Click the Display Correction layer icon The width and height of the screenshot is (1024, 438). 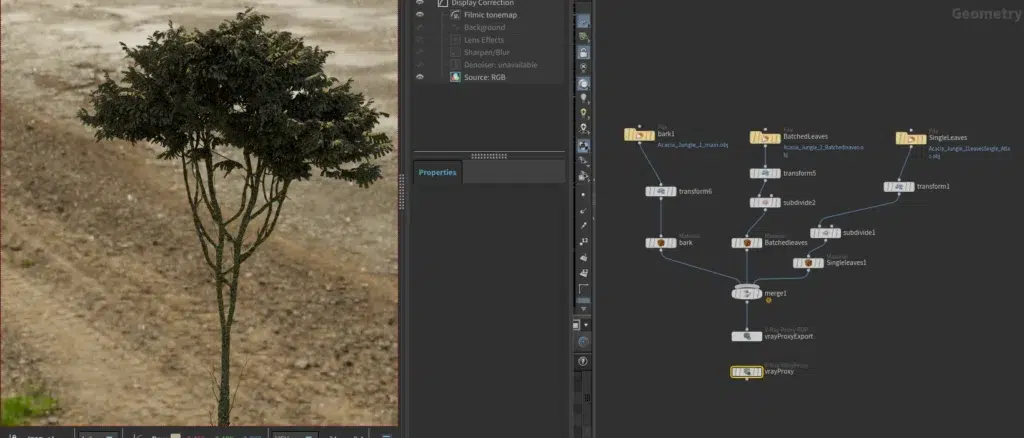click(x=442, y=3)
